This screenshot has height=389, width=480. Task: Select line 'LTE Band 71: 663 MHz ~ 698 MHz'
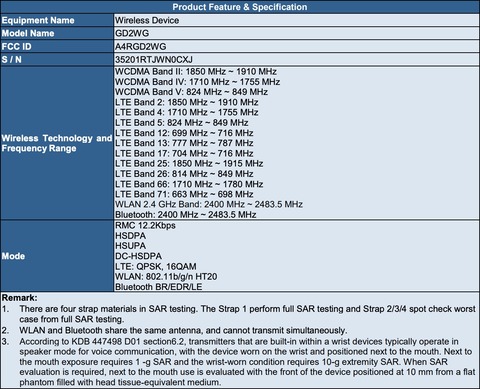point(184,194)
